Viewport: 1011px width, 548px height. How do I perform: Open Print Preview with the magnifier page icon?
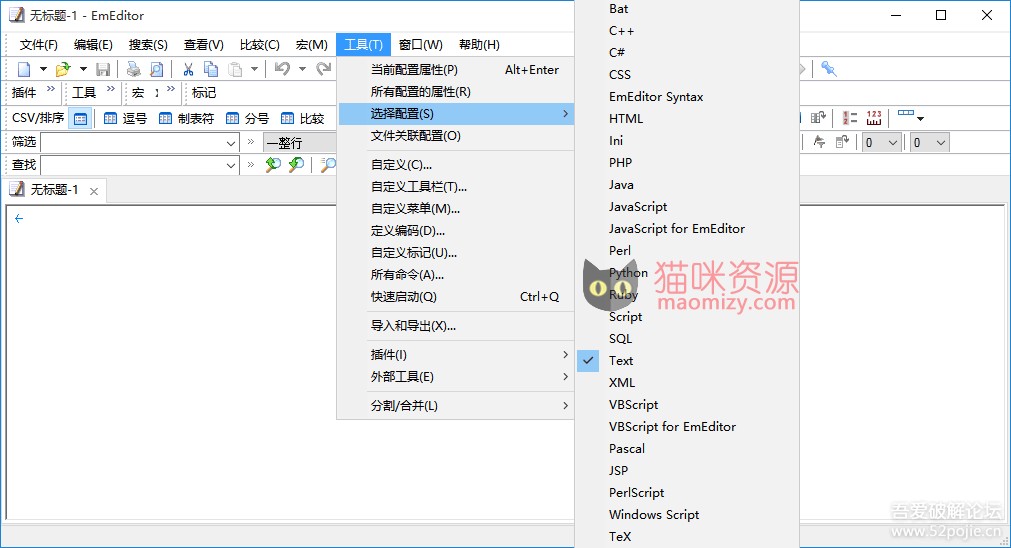tap(157, 69)
